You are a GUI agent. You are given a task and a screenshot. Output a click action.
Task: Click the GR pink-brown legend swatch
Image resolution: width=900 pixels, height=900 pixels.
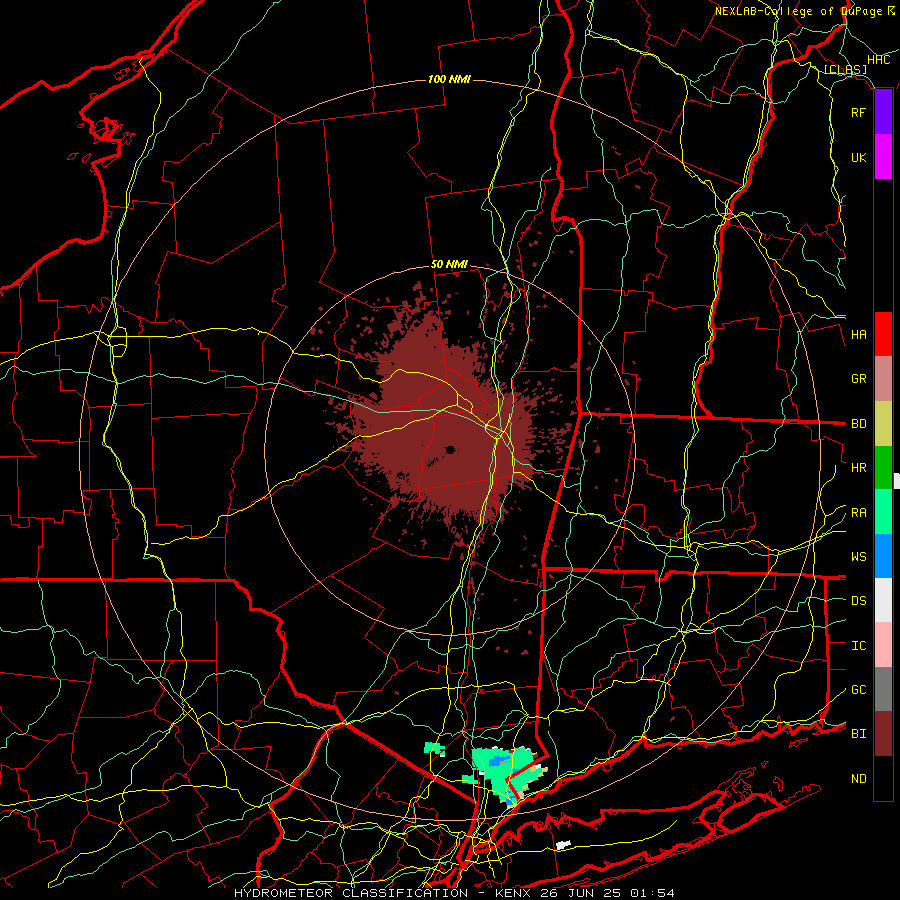pyautogui.click(x=883, y=379)
